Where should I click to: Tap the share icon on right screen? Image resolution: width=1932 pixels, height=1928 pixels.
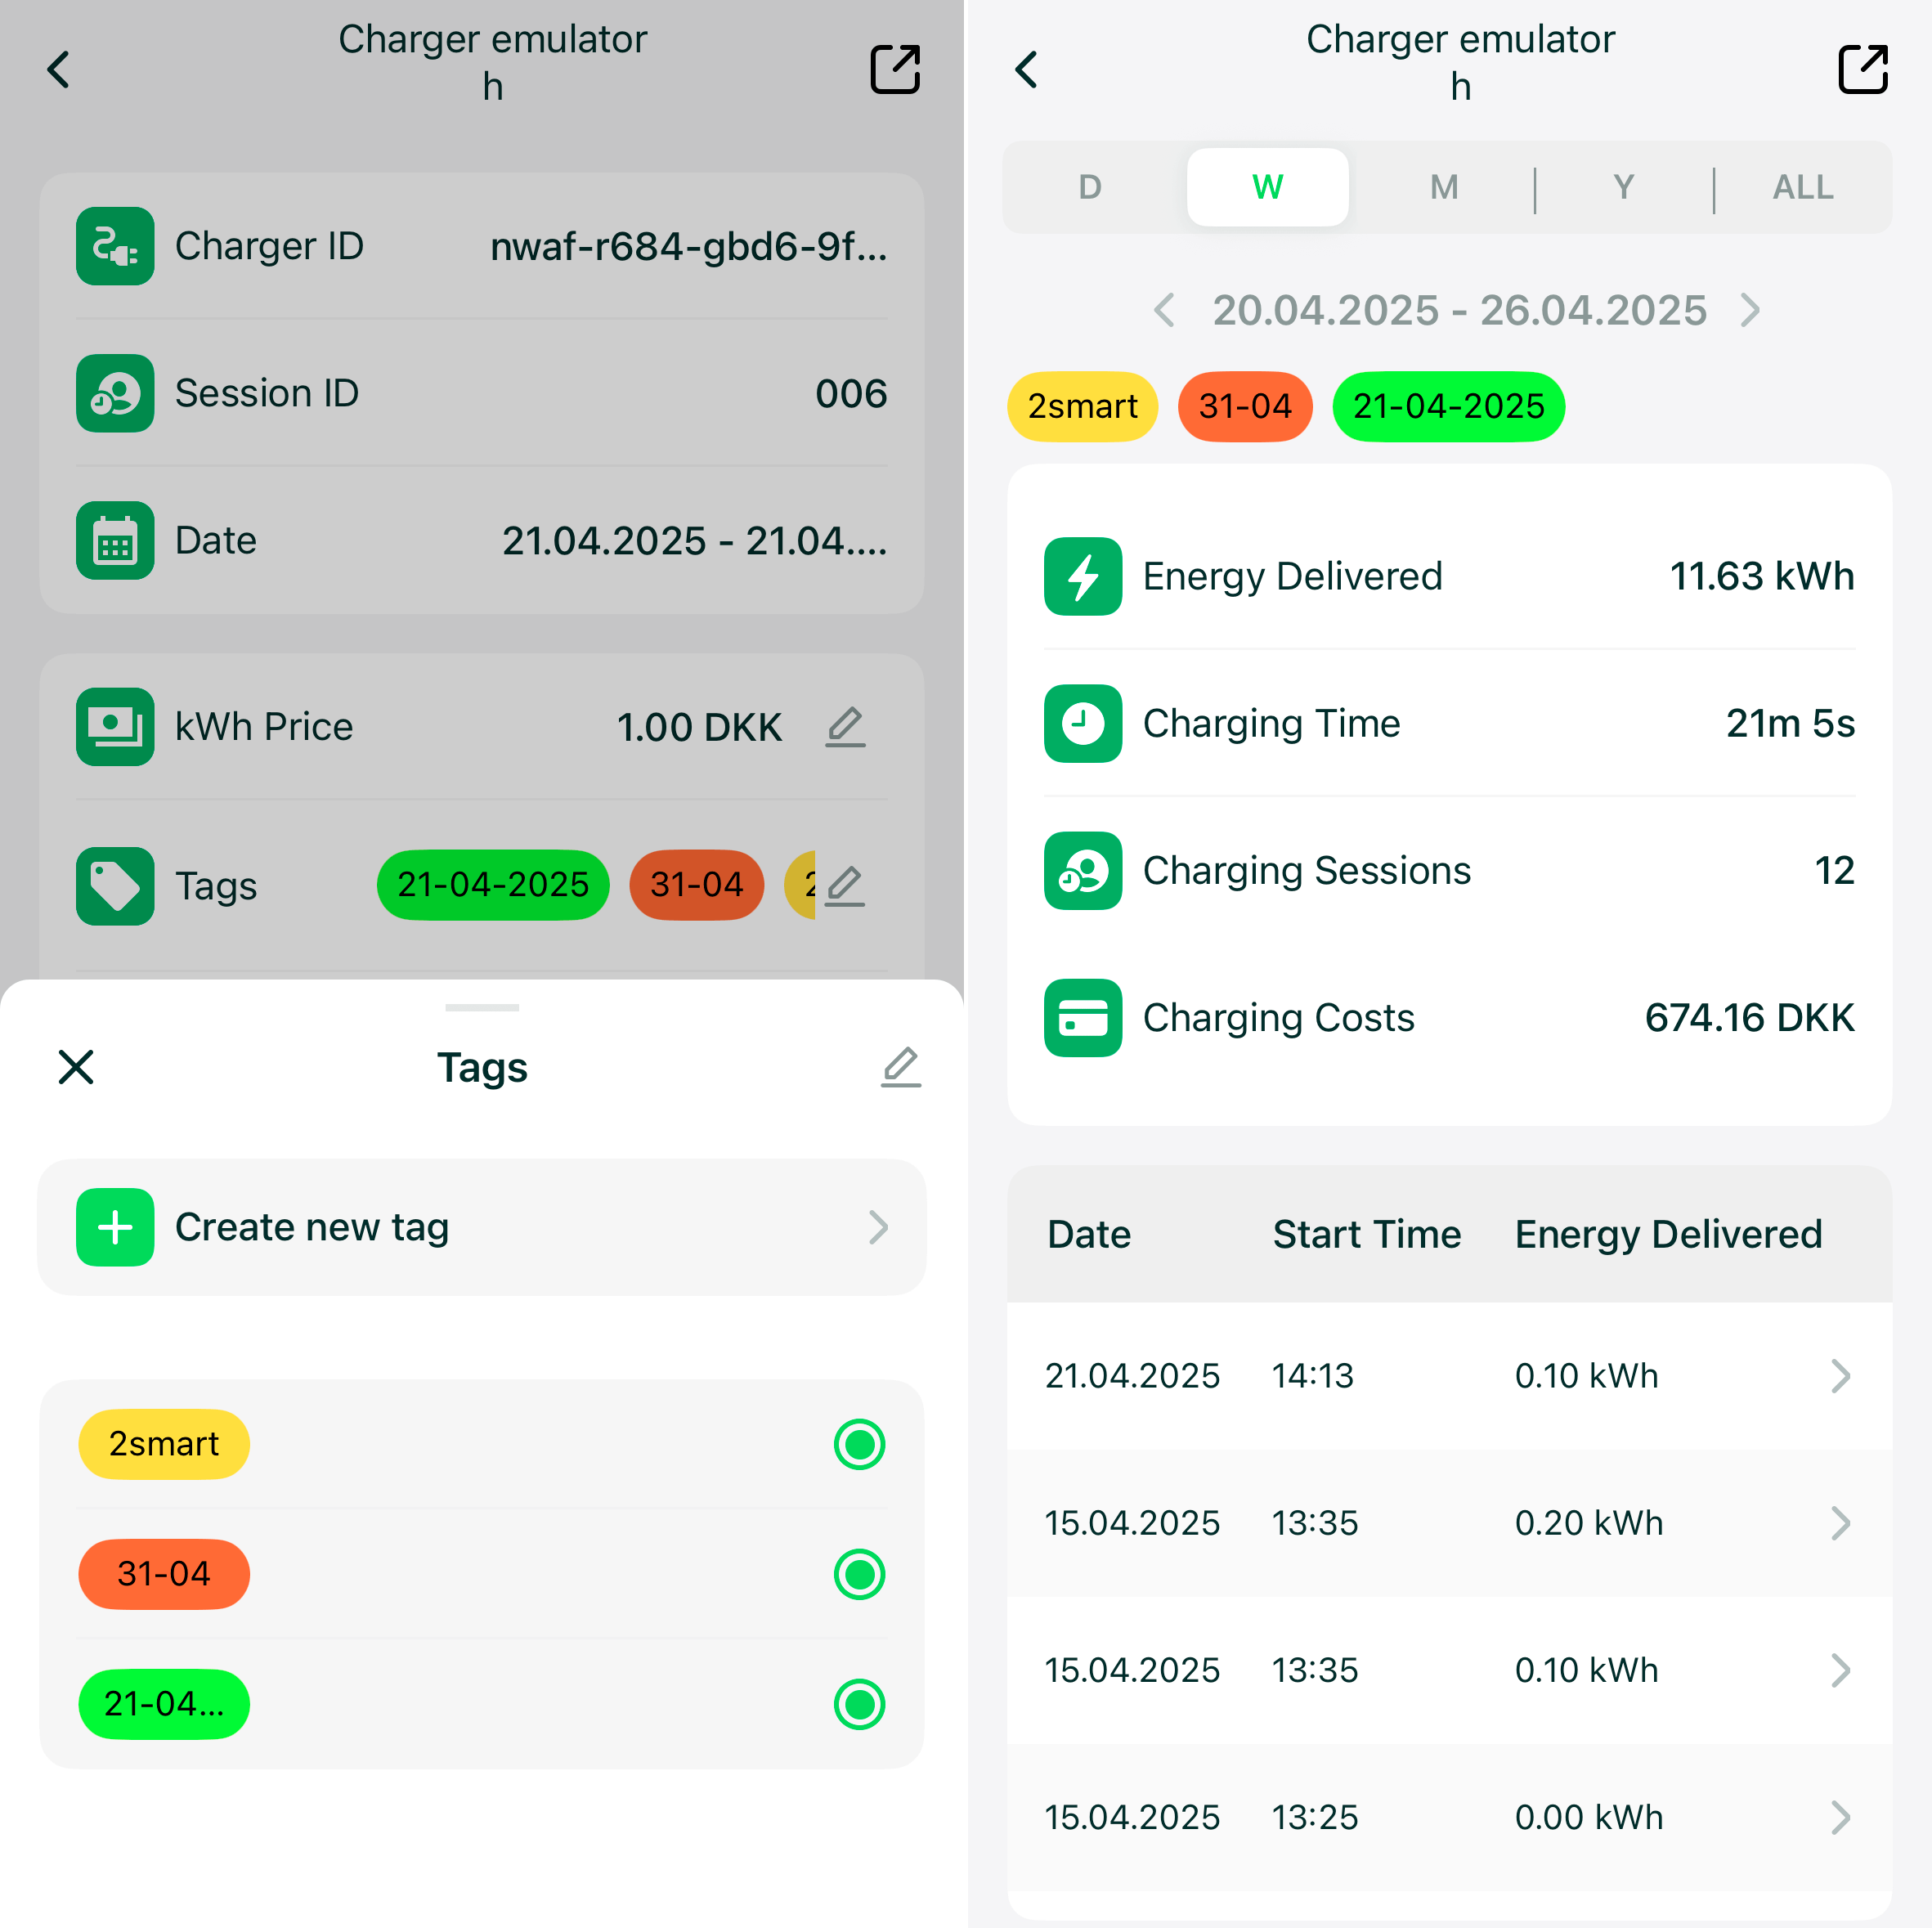coord(1862,69)
